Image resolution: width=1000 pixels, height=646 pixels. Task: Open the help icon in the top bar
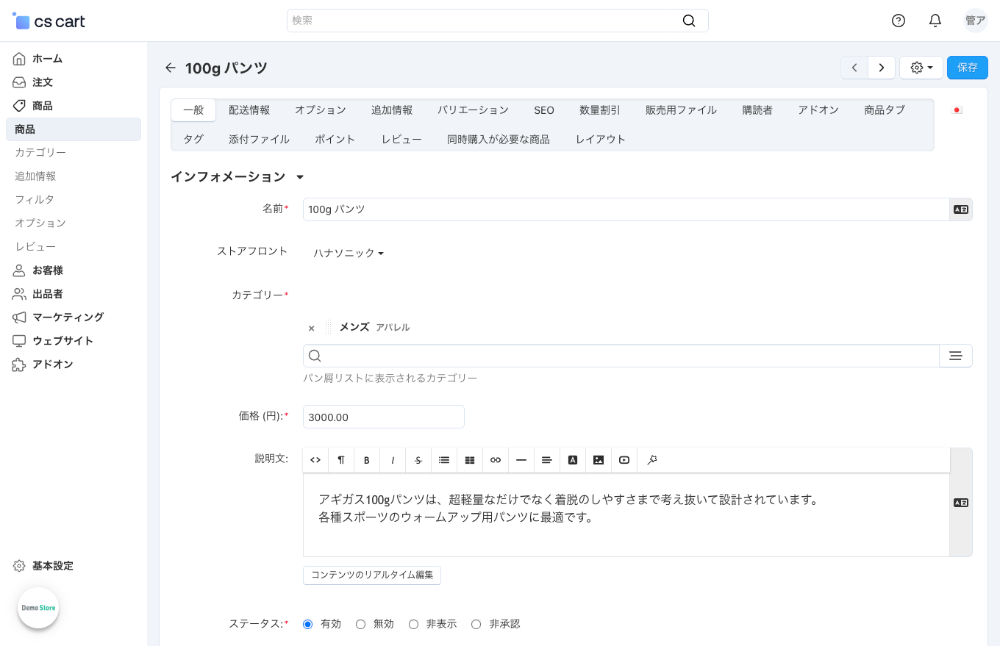click(898, 20)
